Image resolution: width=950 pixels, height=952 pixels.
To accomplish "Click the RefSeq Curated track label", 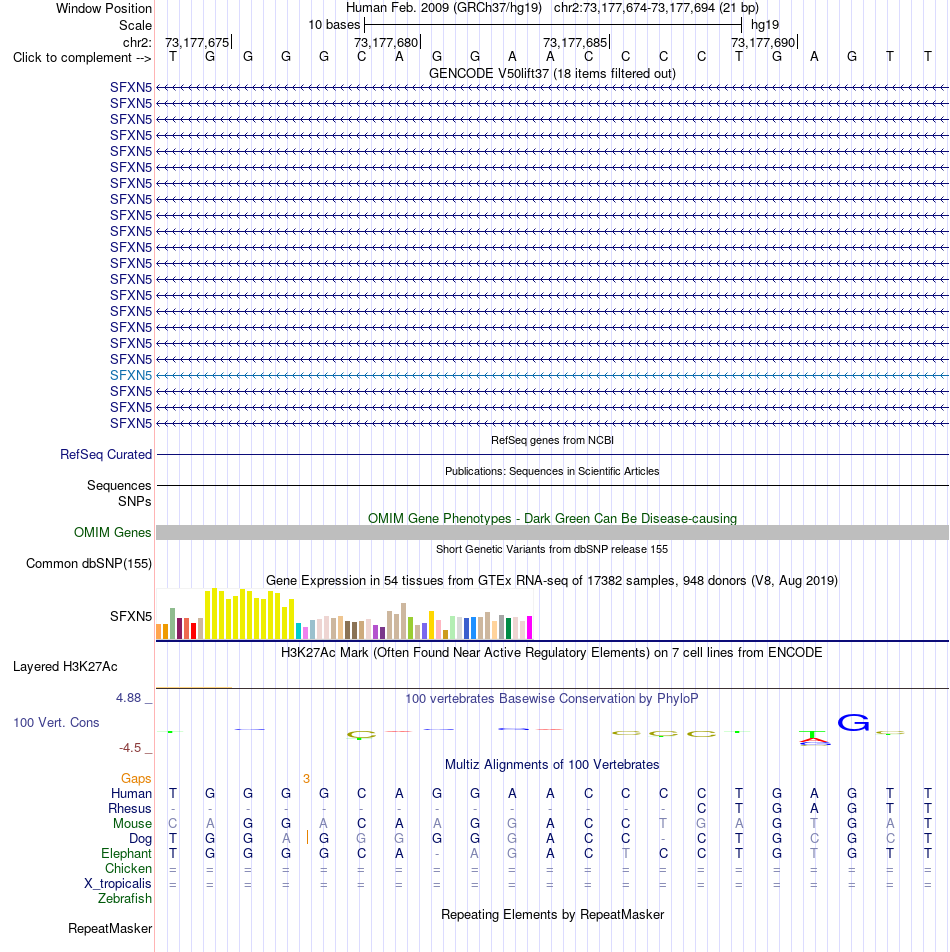I will click(106, 454).
